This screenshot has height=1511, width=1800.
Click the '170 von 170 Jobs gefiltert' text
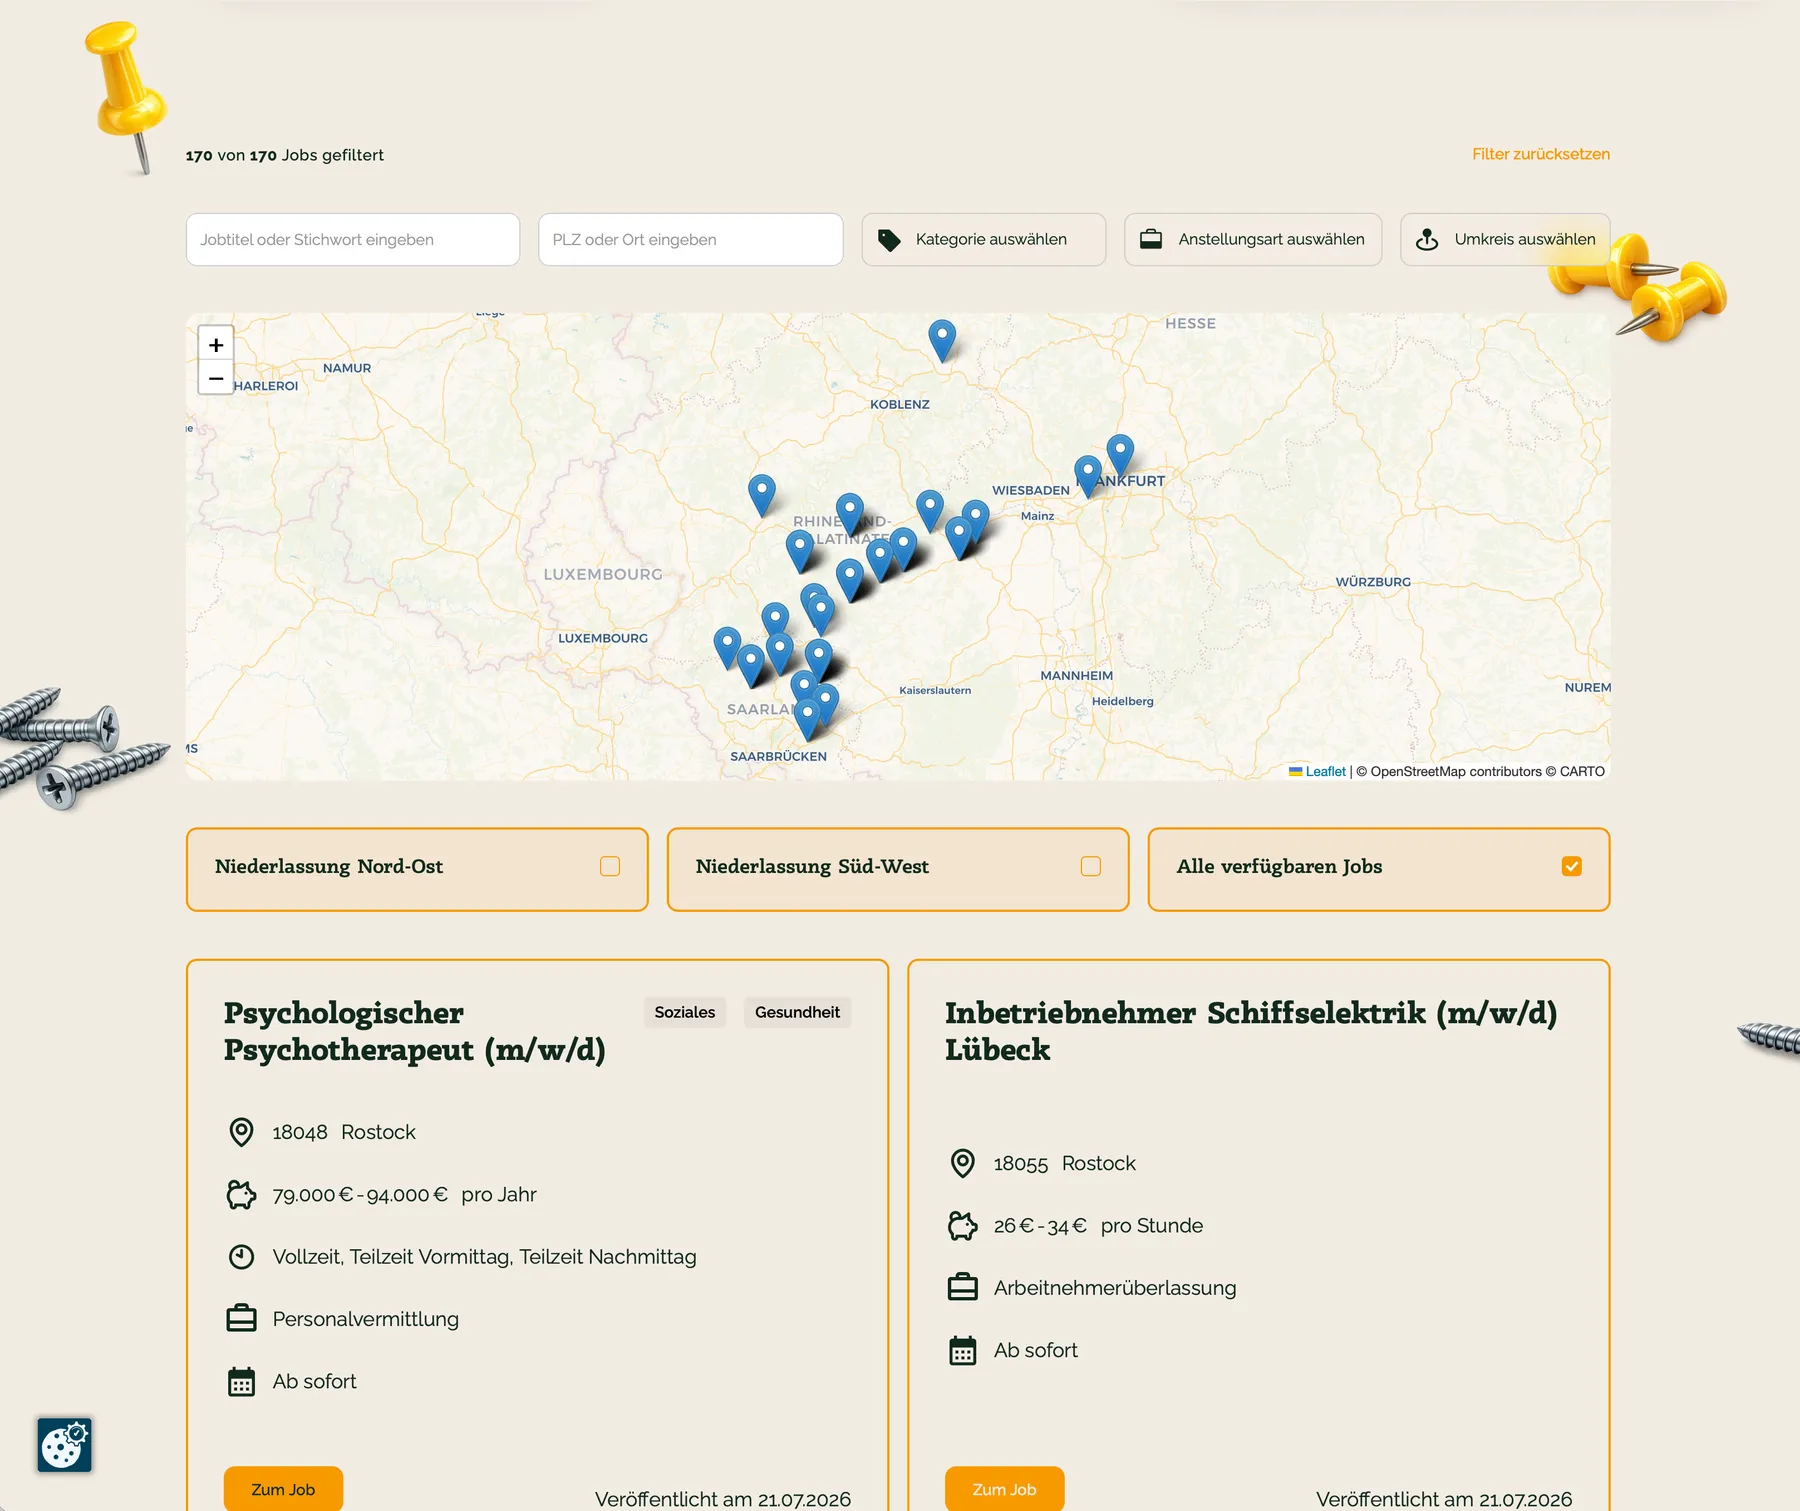[x=285, y=155]
